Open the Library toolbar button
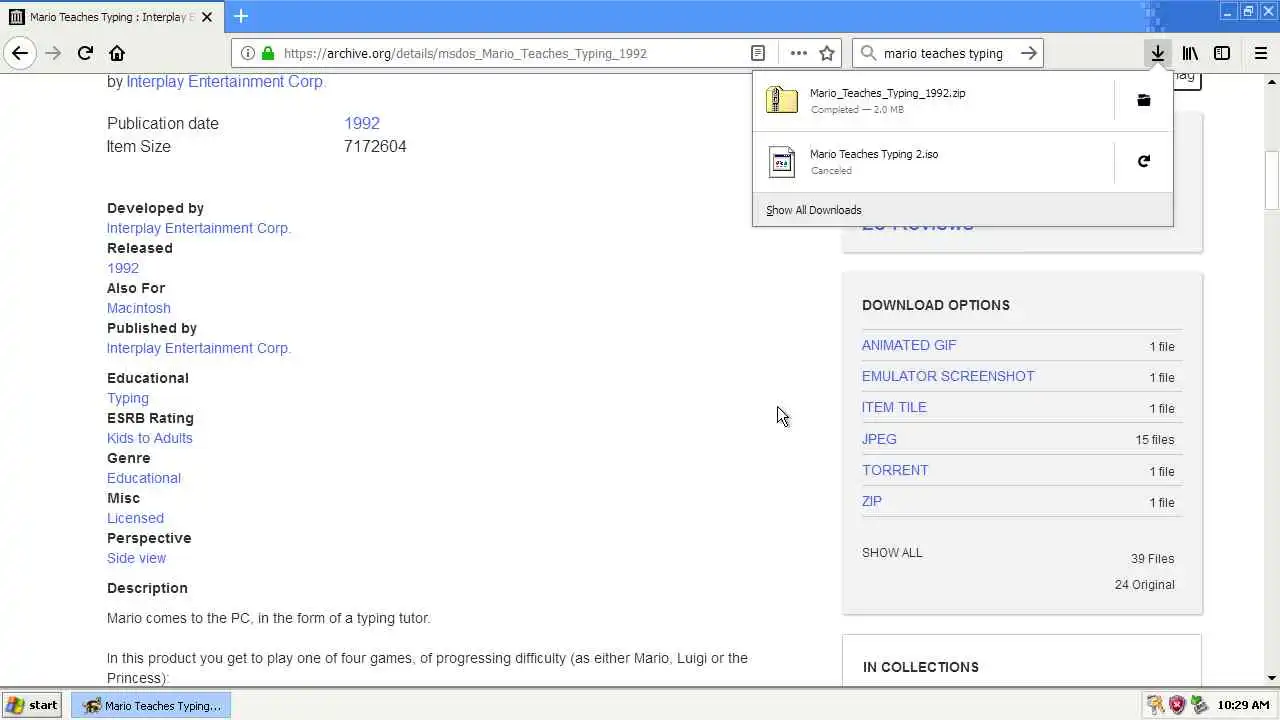This screenshot has width=1280, height=720. pos(1190,53)
